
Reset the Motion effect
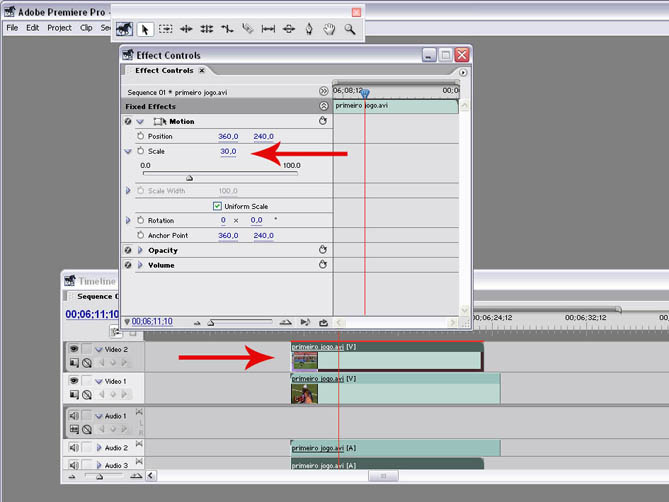(323, 121)
